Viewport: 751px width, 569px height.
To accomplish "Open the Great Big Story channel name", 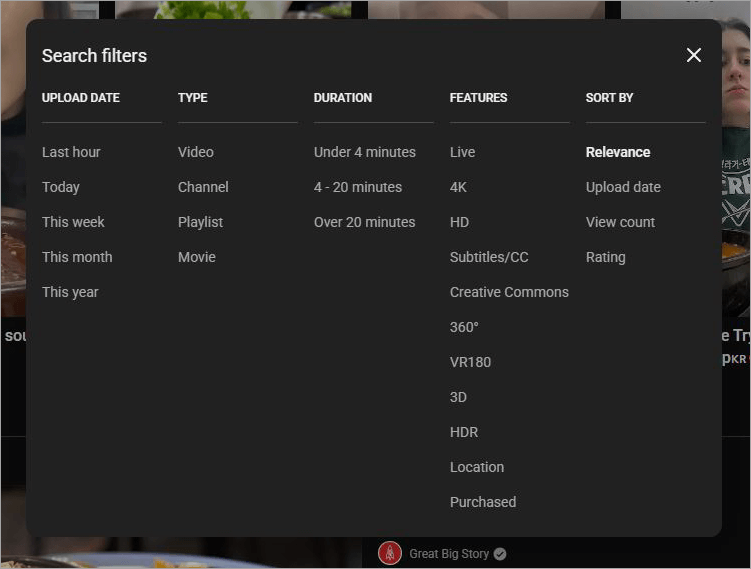I will tap(449, 554).
